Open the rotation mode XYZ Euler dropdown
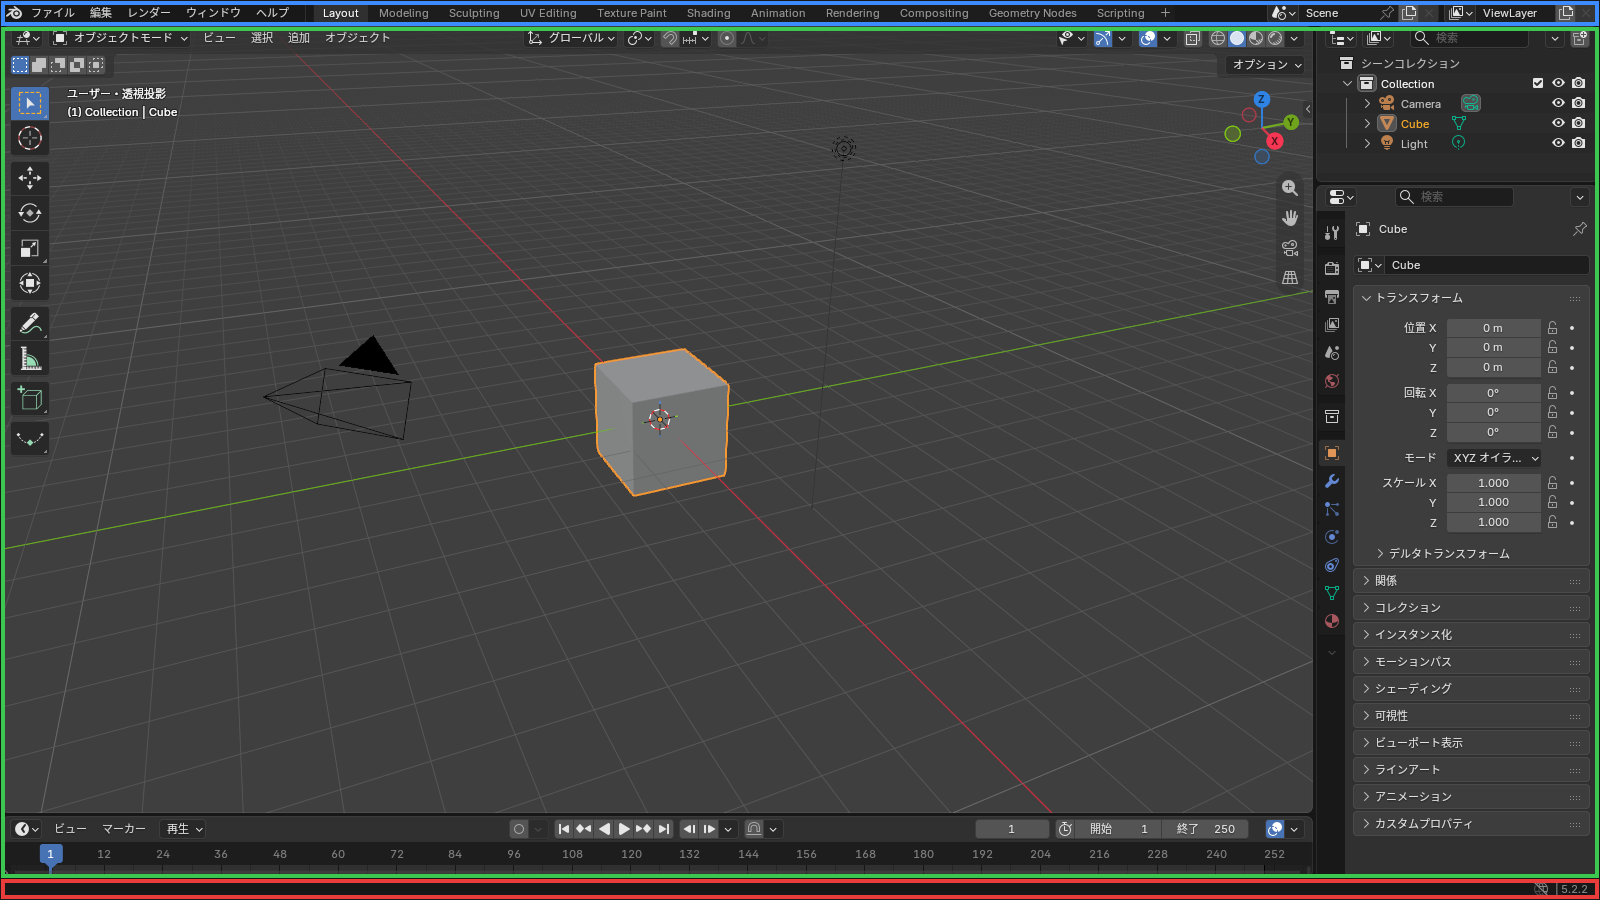This screenshot has height=900, width=1600. pos(1494,458)
